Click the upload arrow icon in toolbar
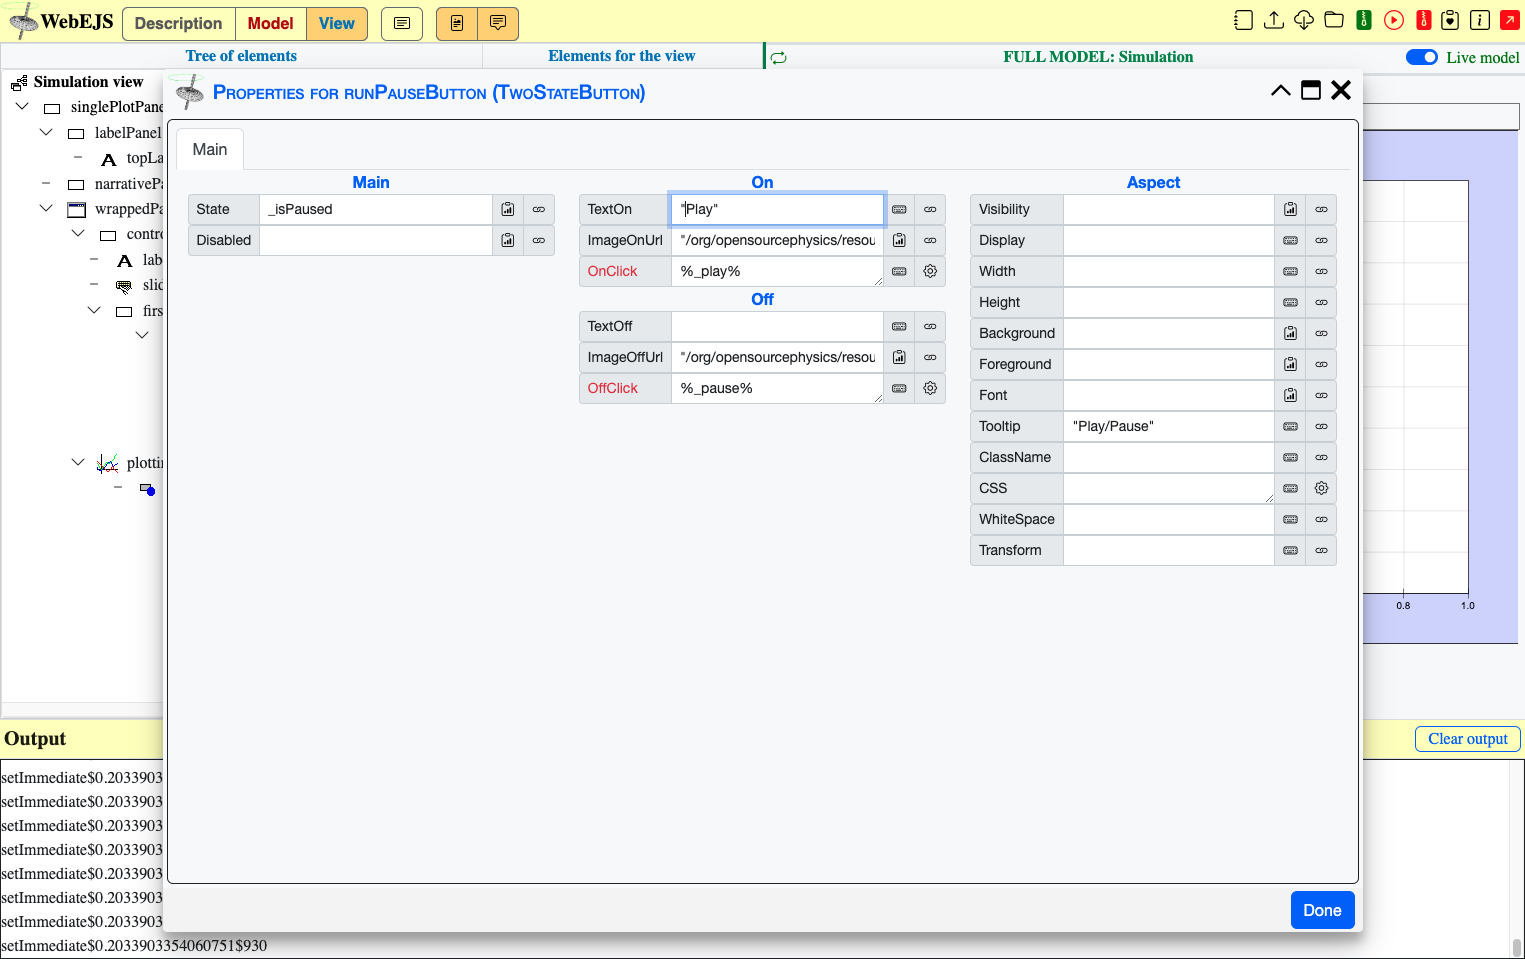 click(x=1274, y=20)
